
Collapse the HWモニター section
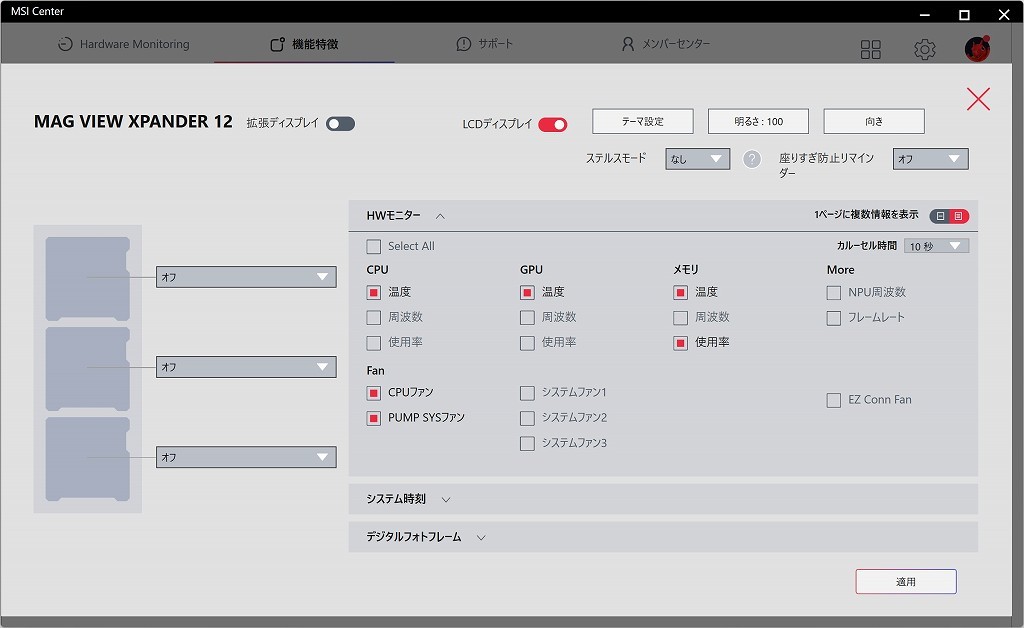[x=440, y=216]
